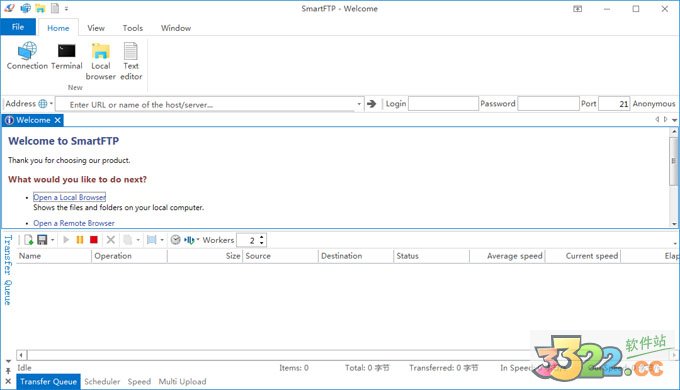Image resolution: width=680 pixels, height=390 pixels.
Task: Sort queue by Destination column header
Action: click(x=356, y=256)
